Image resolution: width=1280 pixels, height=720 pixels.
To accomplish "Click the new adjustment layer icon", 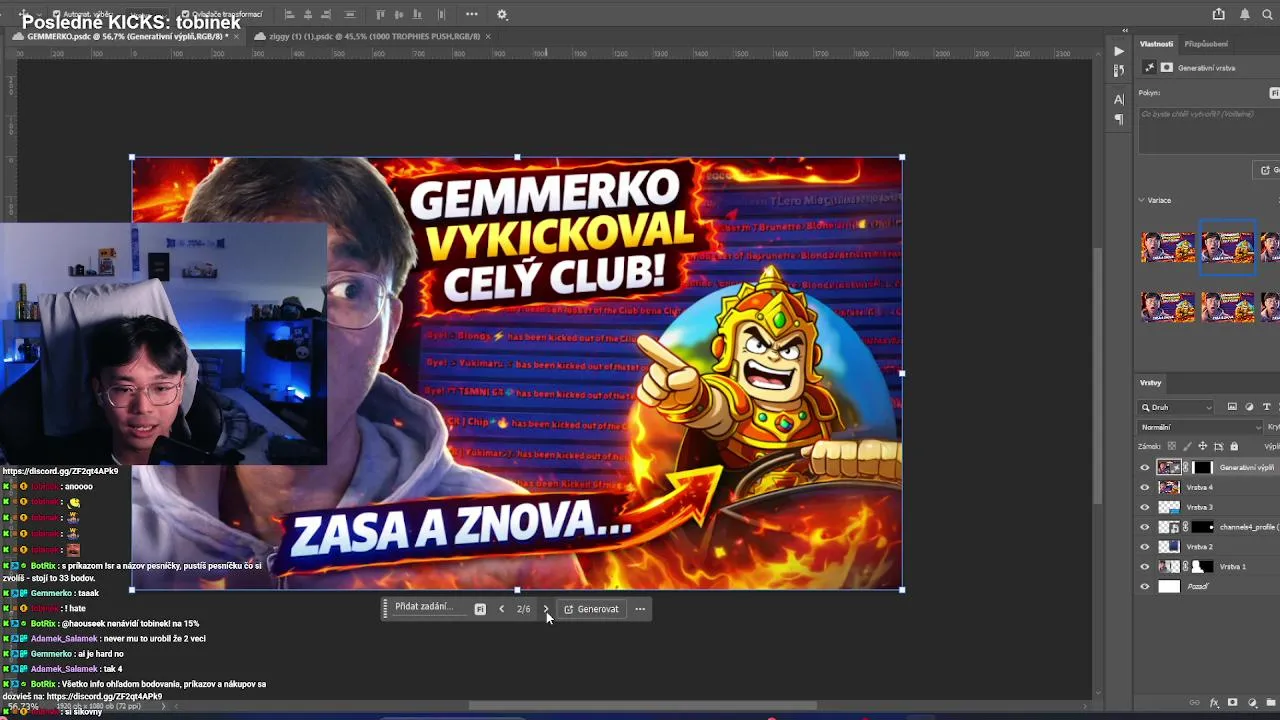I will pos(1252,702).
